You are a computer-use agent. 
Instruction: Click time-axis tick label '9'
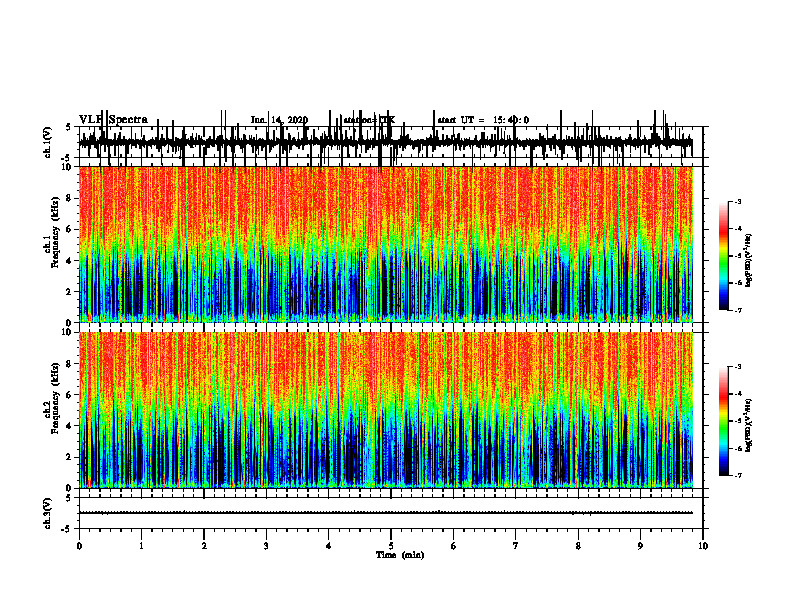coord(640,546)
